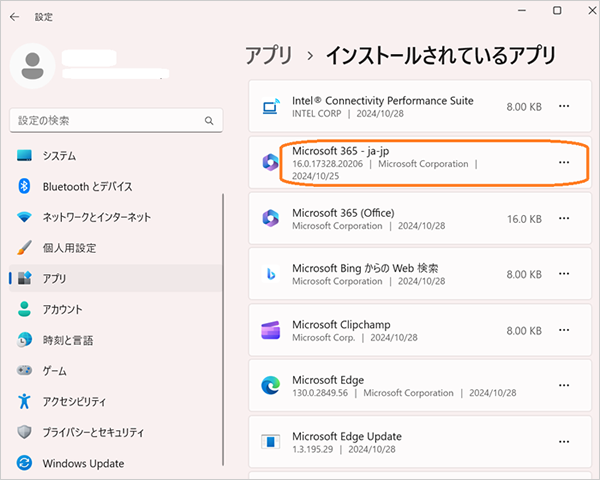Click the Windows Update sync icon

[x=24, y=463]
